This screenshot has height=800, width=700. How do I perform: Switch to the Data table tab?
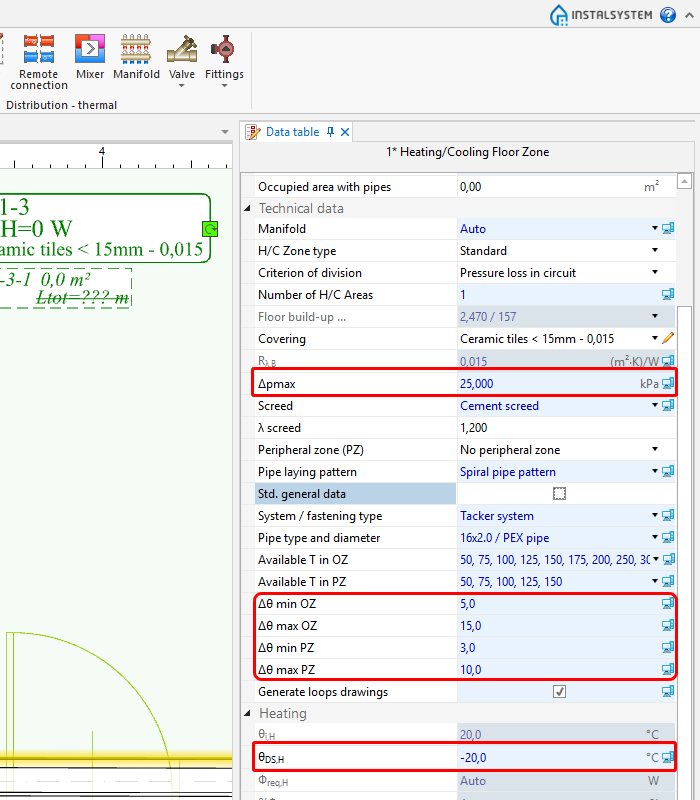pyautogui.click(x=292, y=132)
